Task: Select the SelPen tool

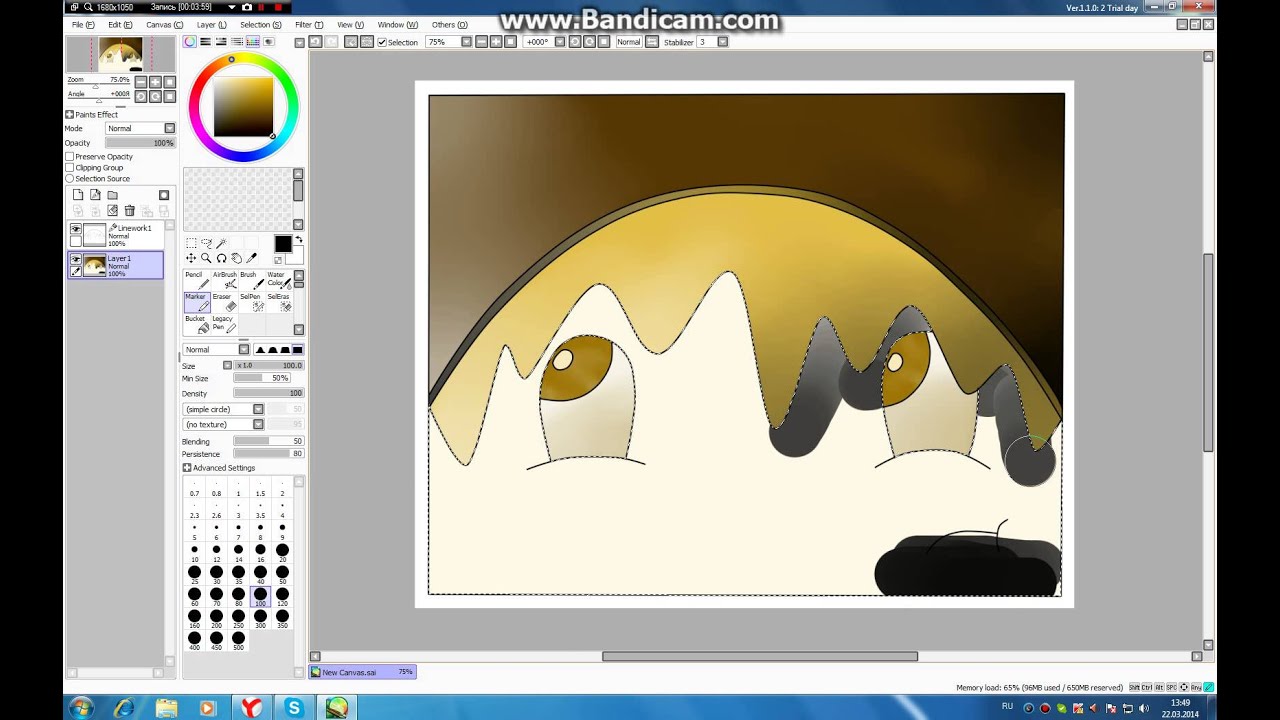Action: pyautogui.click(x=250, y=302)
